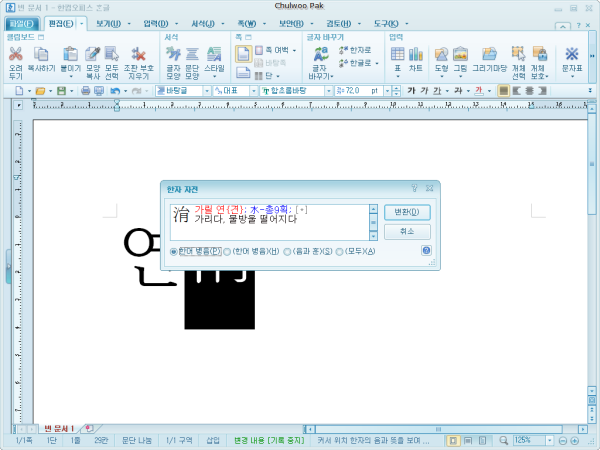Open the Style (스타일) gallery icon

[214, 54]
